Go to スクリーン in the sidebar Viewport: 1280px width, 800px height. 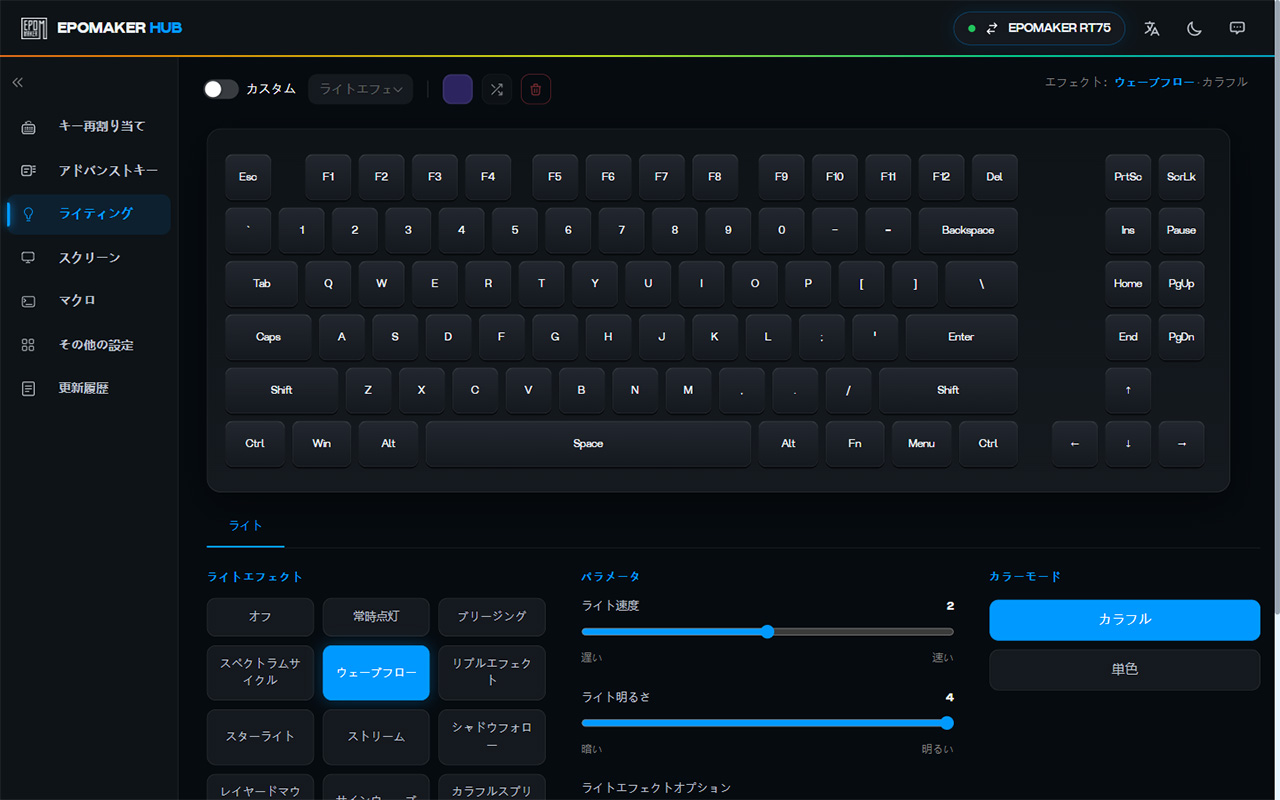point(88,258)
